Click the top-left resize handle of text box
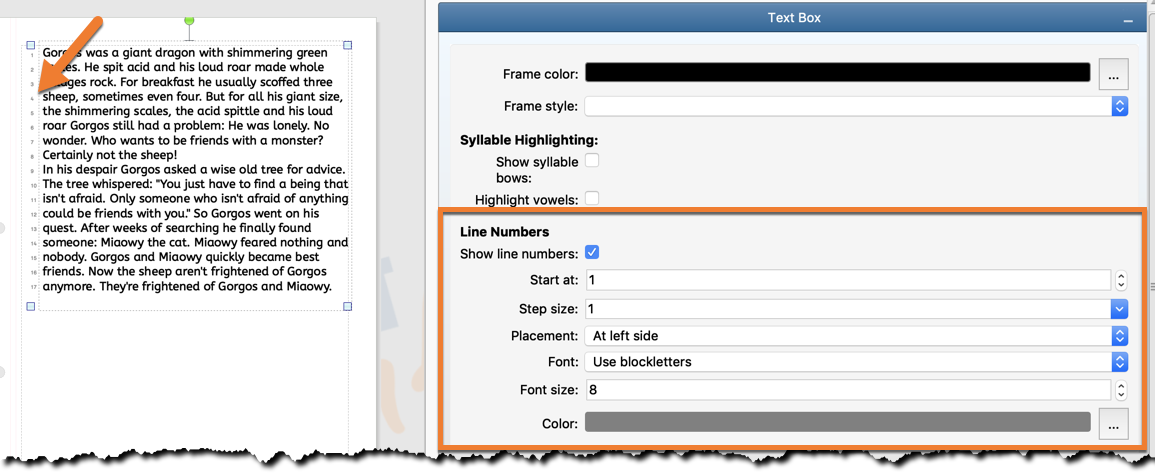Screen dimensions: 1155x474 (30, 45)
